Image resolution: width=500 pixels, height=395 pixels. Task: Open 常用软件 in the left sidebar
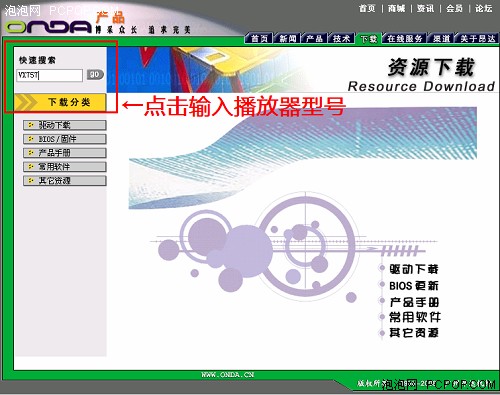tap(65, 167)
